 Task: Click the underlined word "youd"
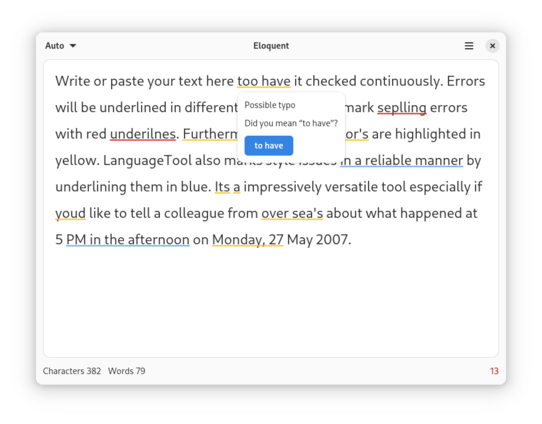70,213
